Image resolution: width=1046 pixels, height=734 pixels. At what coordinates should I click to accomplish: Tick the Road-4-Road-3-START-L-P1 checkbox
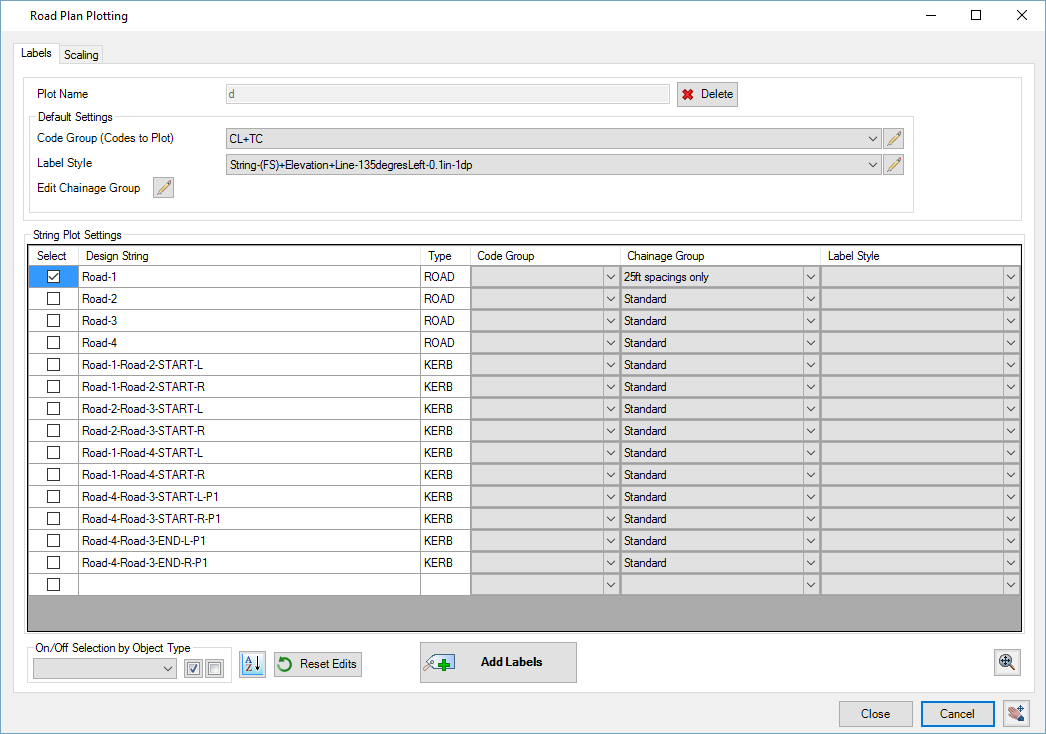(53, 496)
